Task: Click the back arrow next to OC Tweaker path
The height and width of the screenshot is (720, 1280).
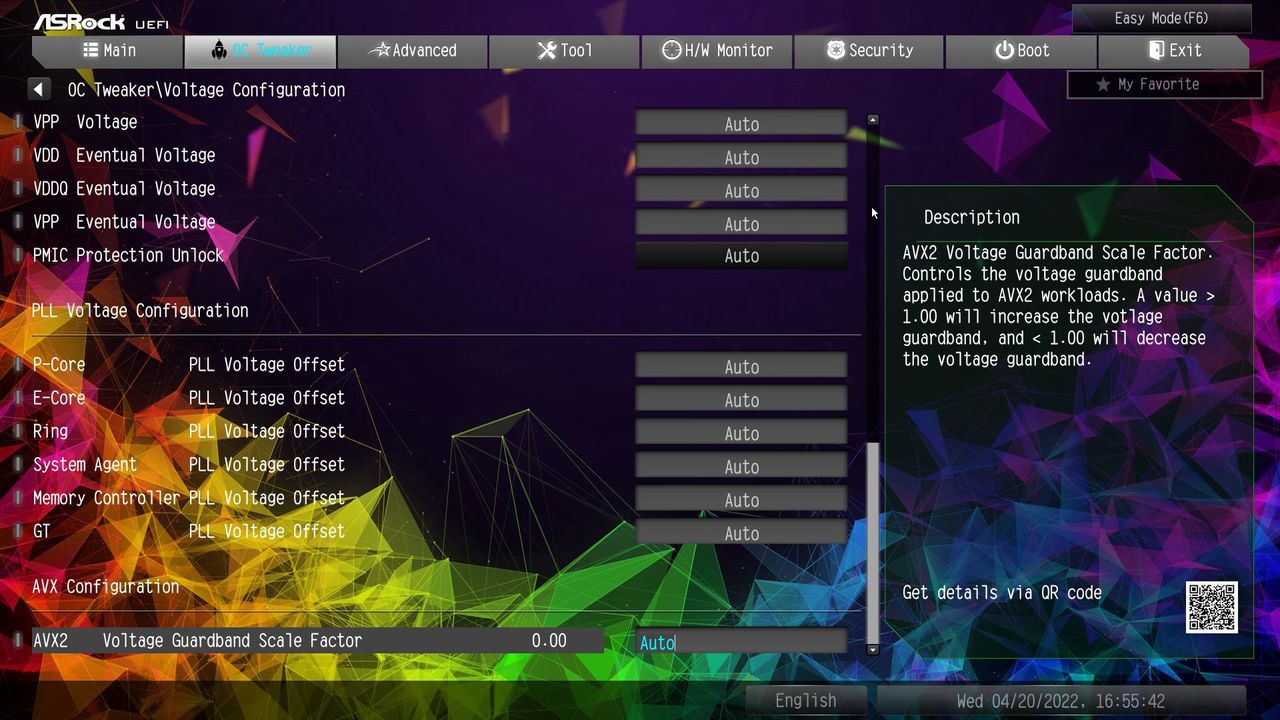Action: tap(39, 89)
